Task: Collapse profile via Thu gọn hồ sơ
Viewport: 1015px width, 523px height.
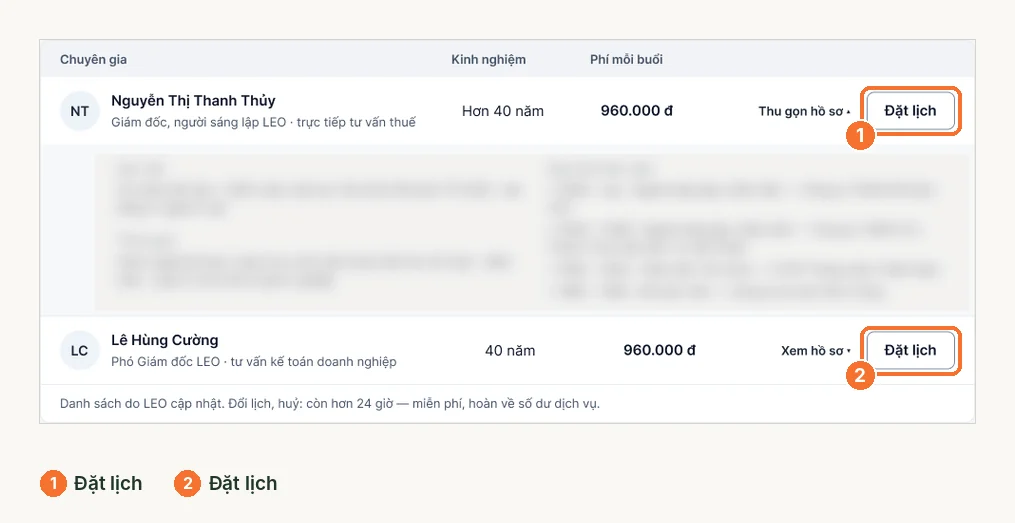Action: 804,111
